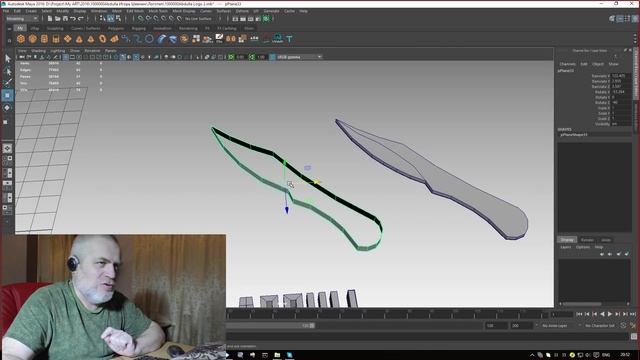
Task: Open the Modeling menu set dropdown
Action: coord(22,19)
